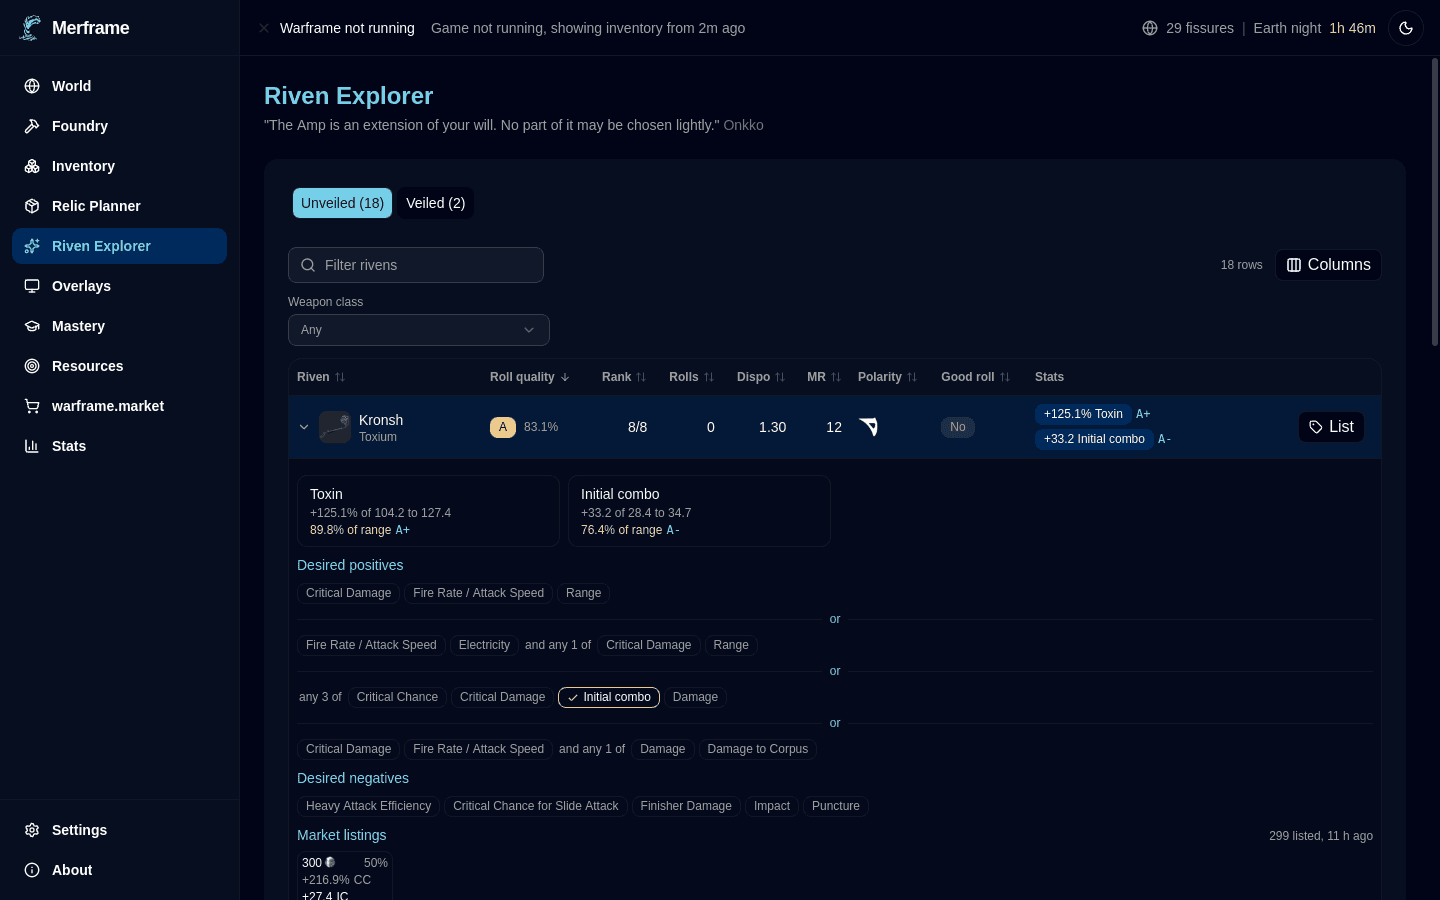Click the Puncture negative chip
Viewport: 1440px width, 900px height.
click(x=836, y=806)
